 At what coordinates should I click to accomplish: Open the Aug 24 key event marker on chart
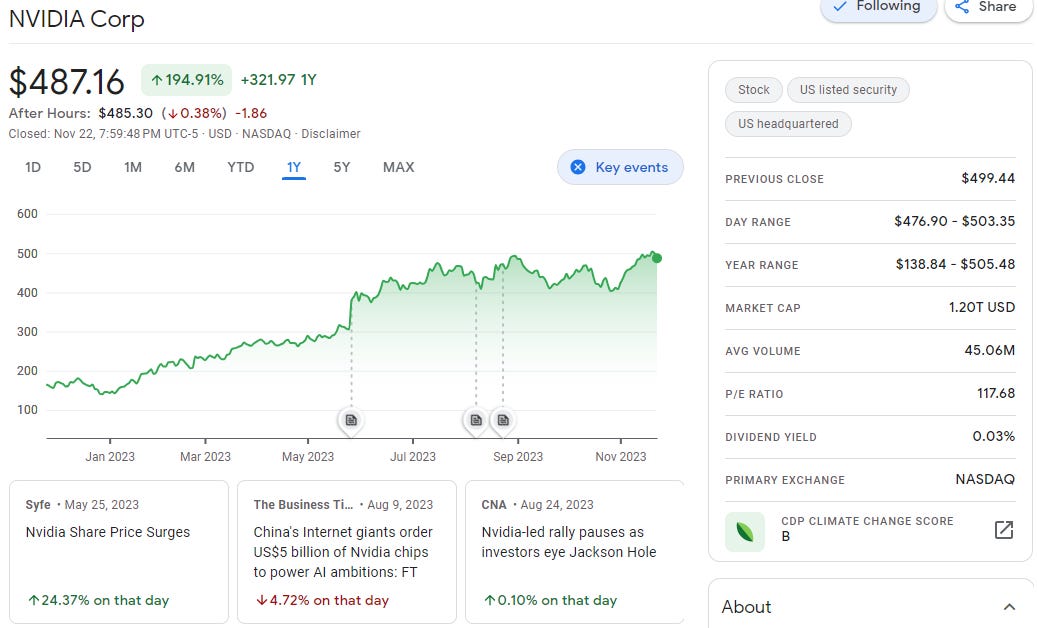click(503, 420)
